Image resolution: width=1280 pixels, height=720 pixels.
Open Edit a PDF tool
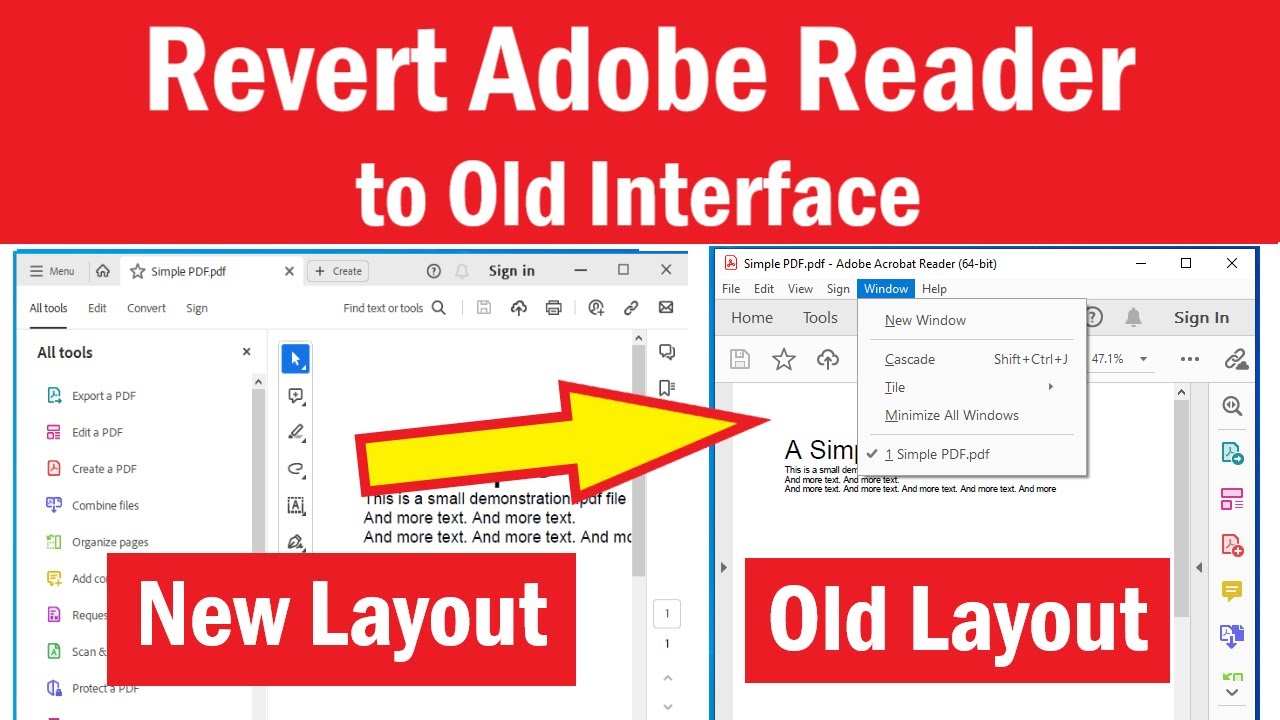click(85, 432)
